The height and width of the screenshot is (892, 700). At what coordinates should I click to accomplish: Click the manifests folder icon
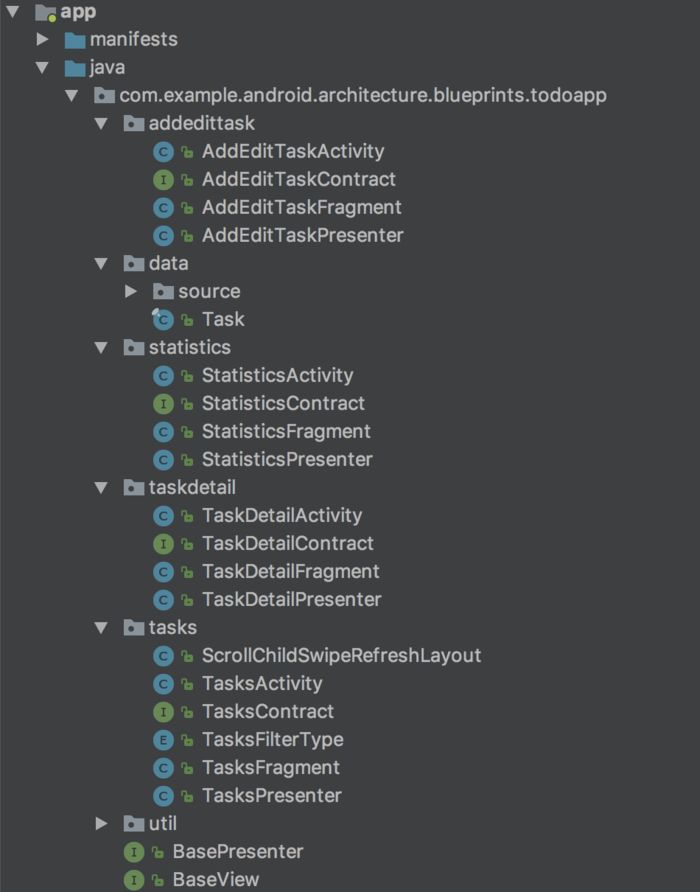(x=75, y=40)
